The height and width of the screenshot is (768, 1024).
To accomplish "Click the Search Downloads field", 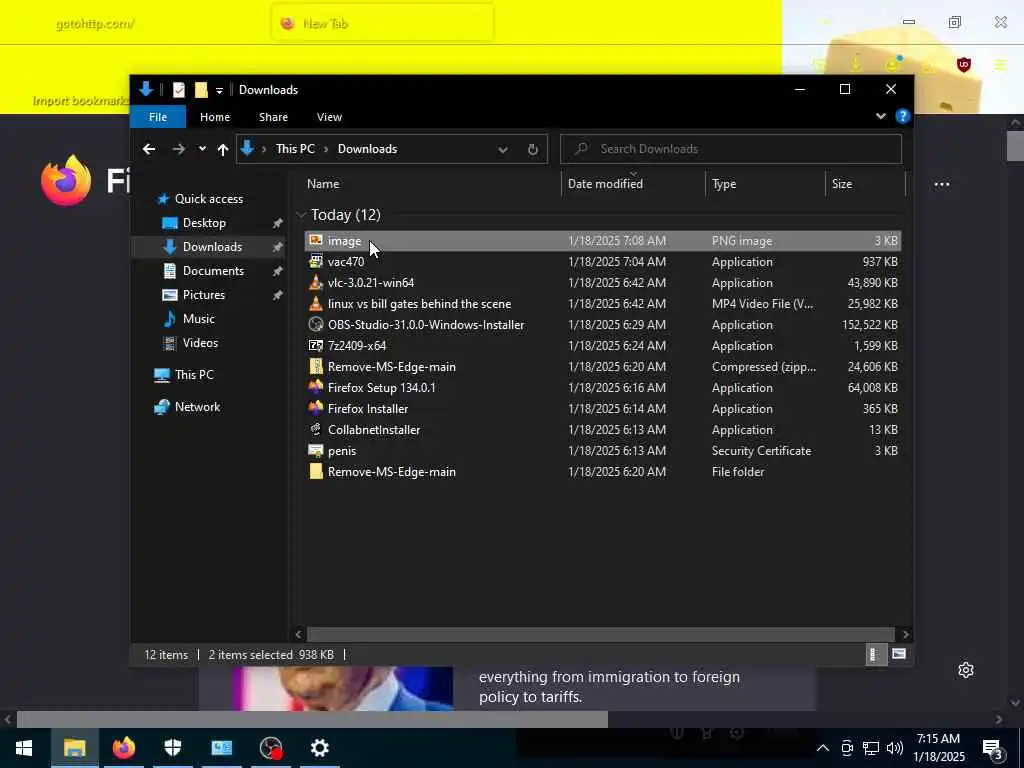I will 731,149.
